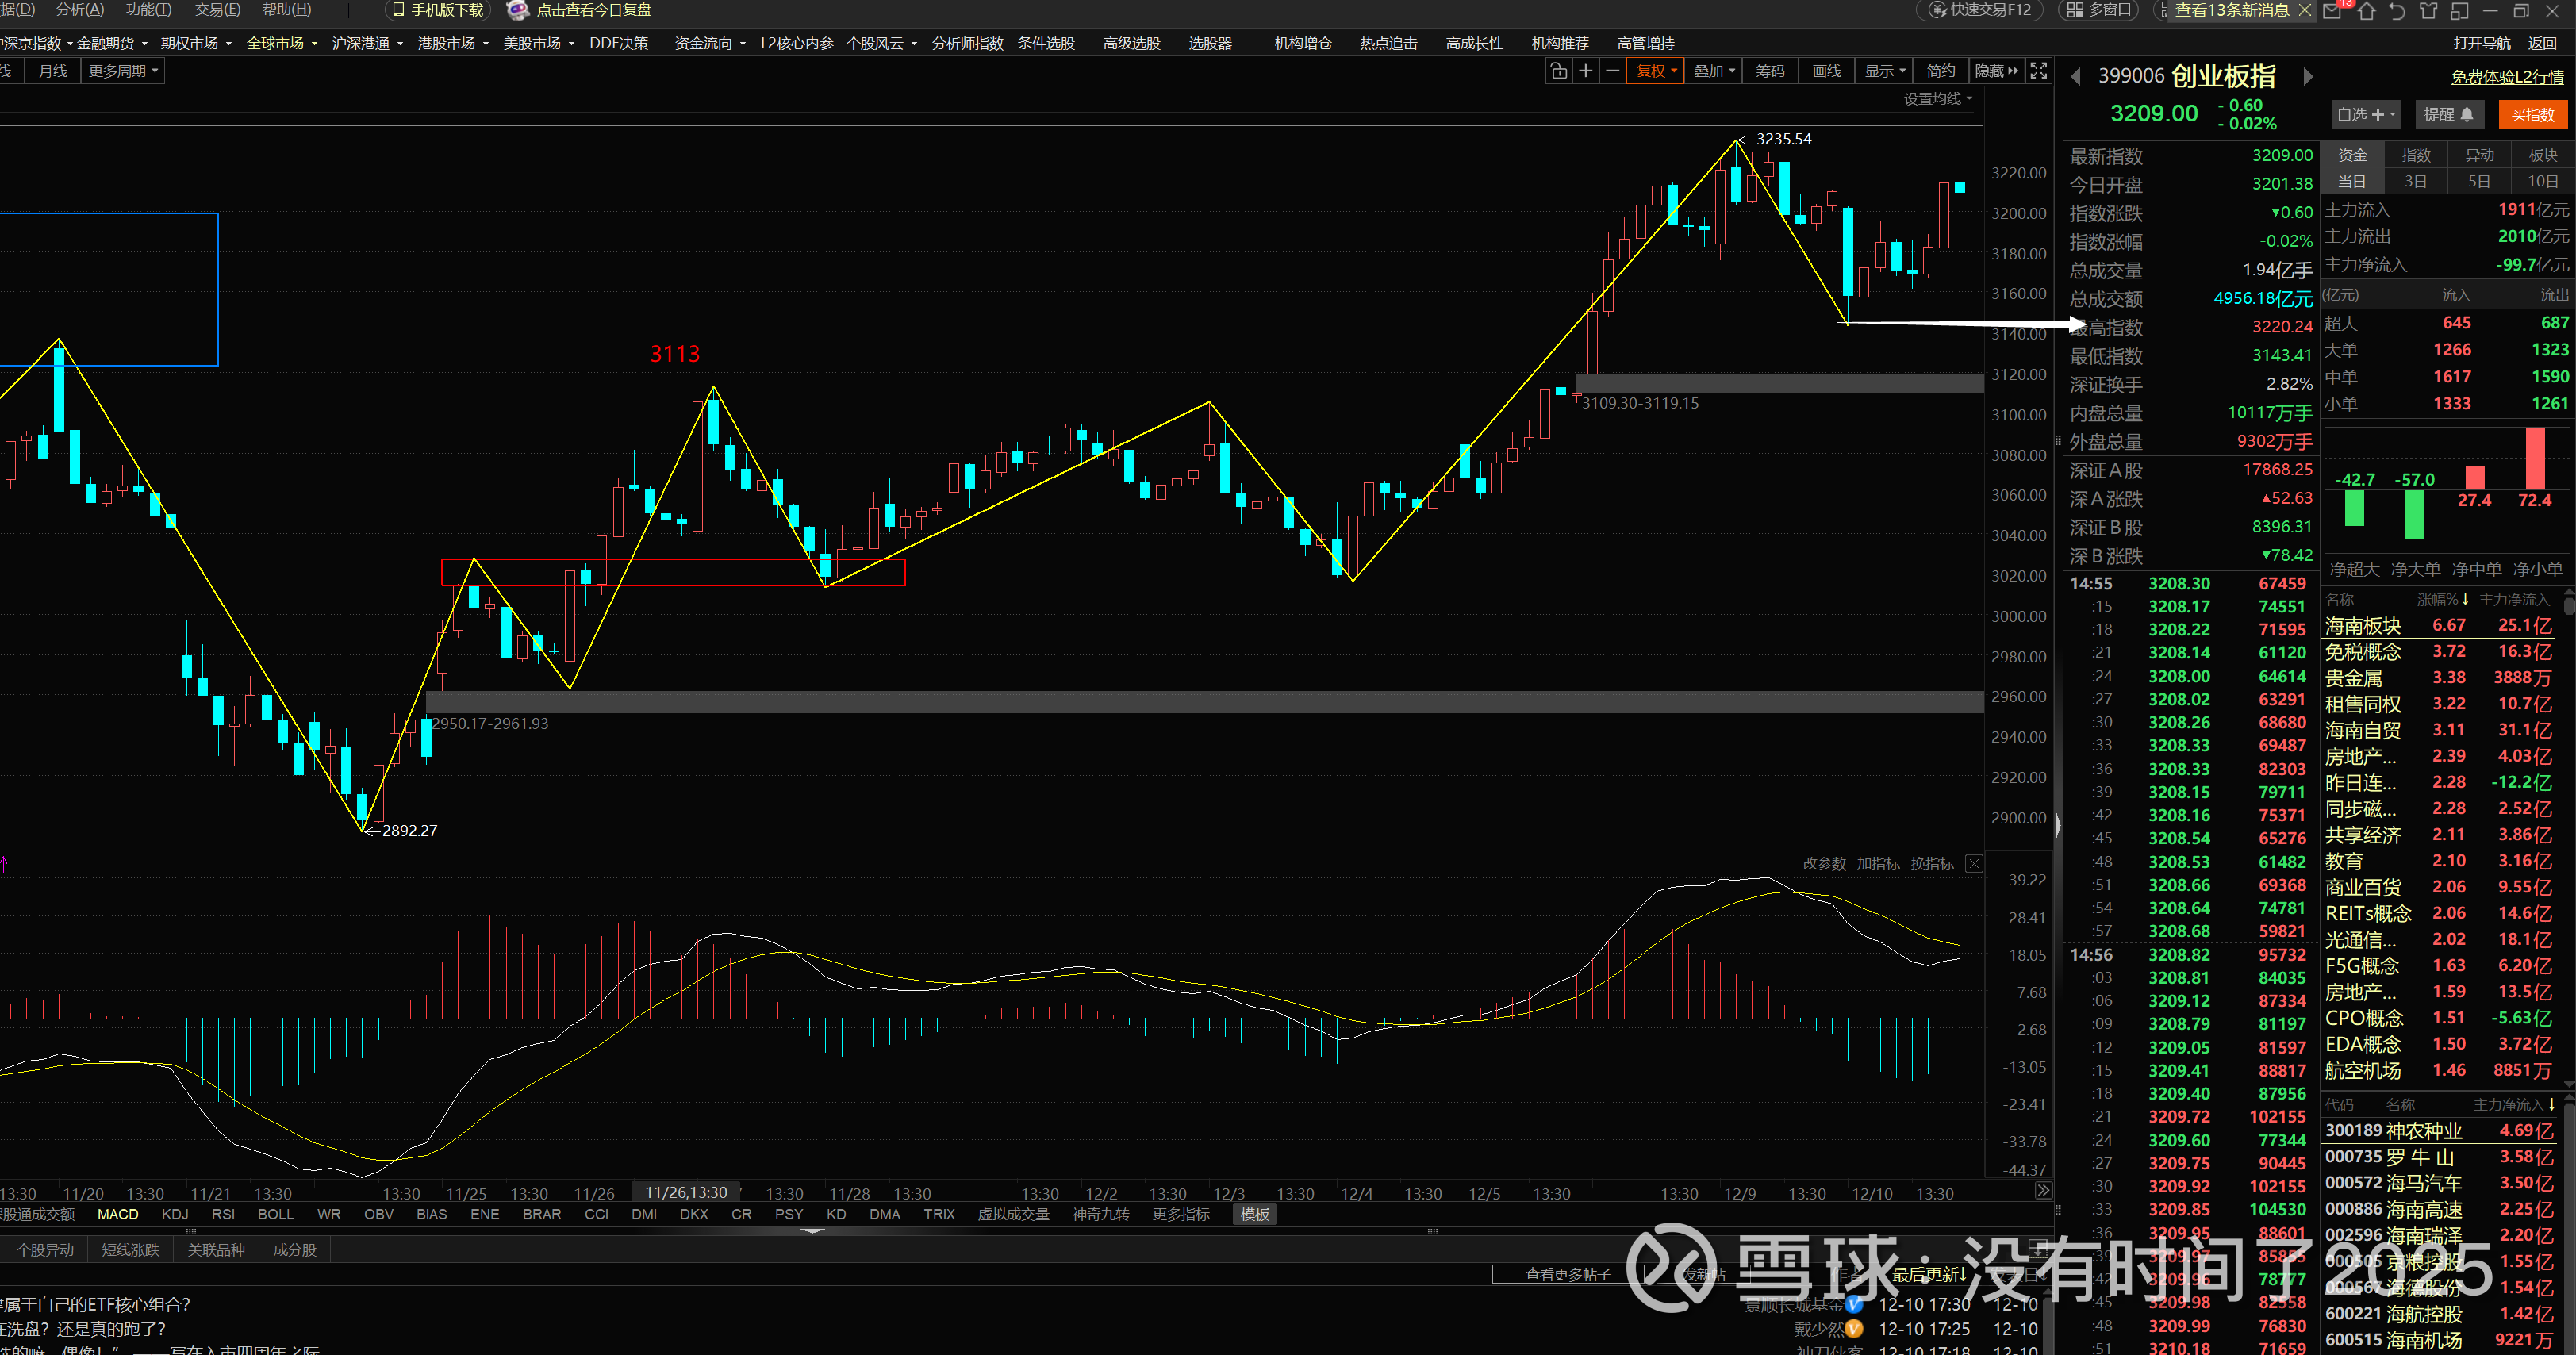Open the 设置均线 dropdown
The image size is (2576, 1355).
pos(1937,98)
